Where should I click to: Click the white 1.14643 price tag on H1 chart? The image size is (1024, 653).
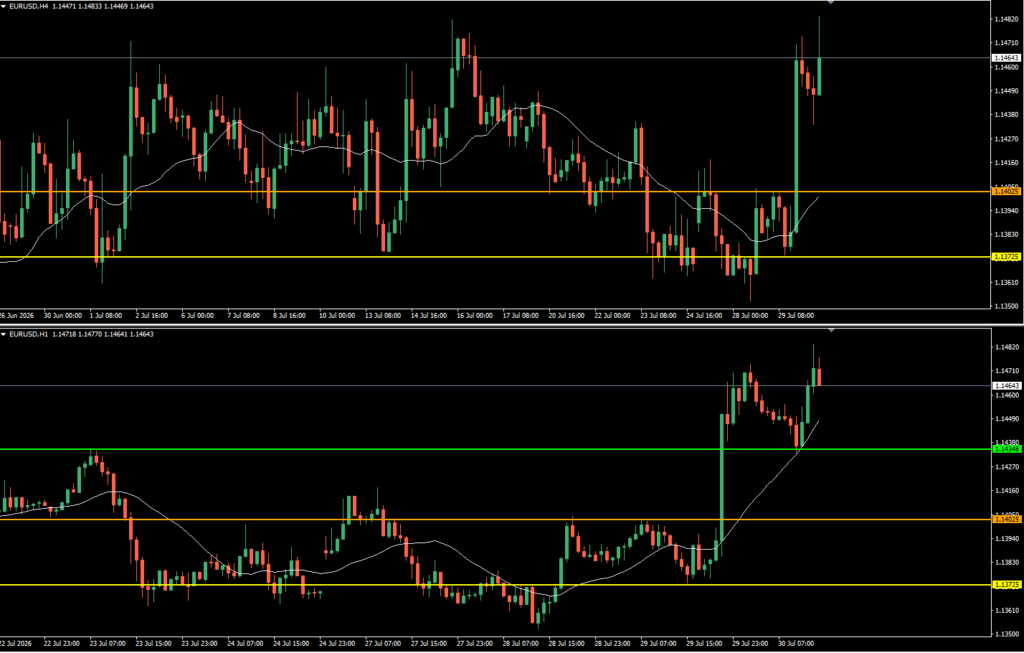pyautogui.click(x=1006, y=386)
